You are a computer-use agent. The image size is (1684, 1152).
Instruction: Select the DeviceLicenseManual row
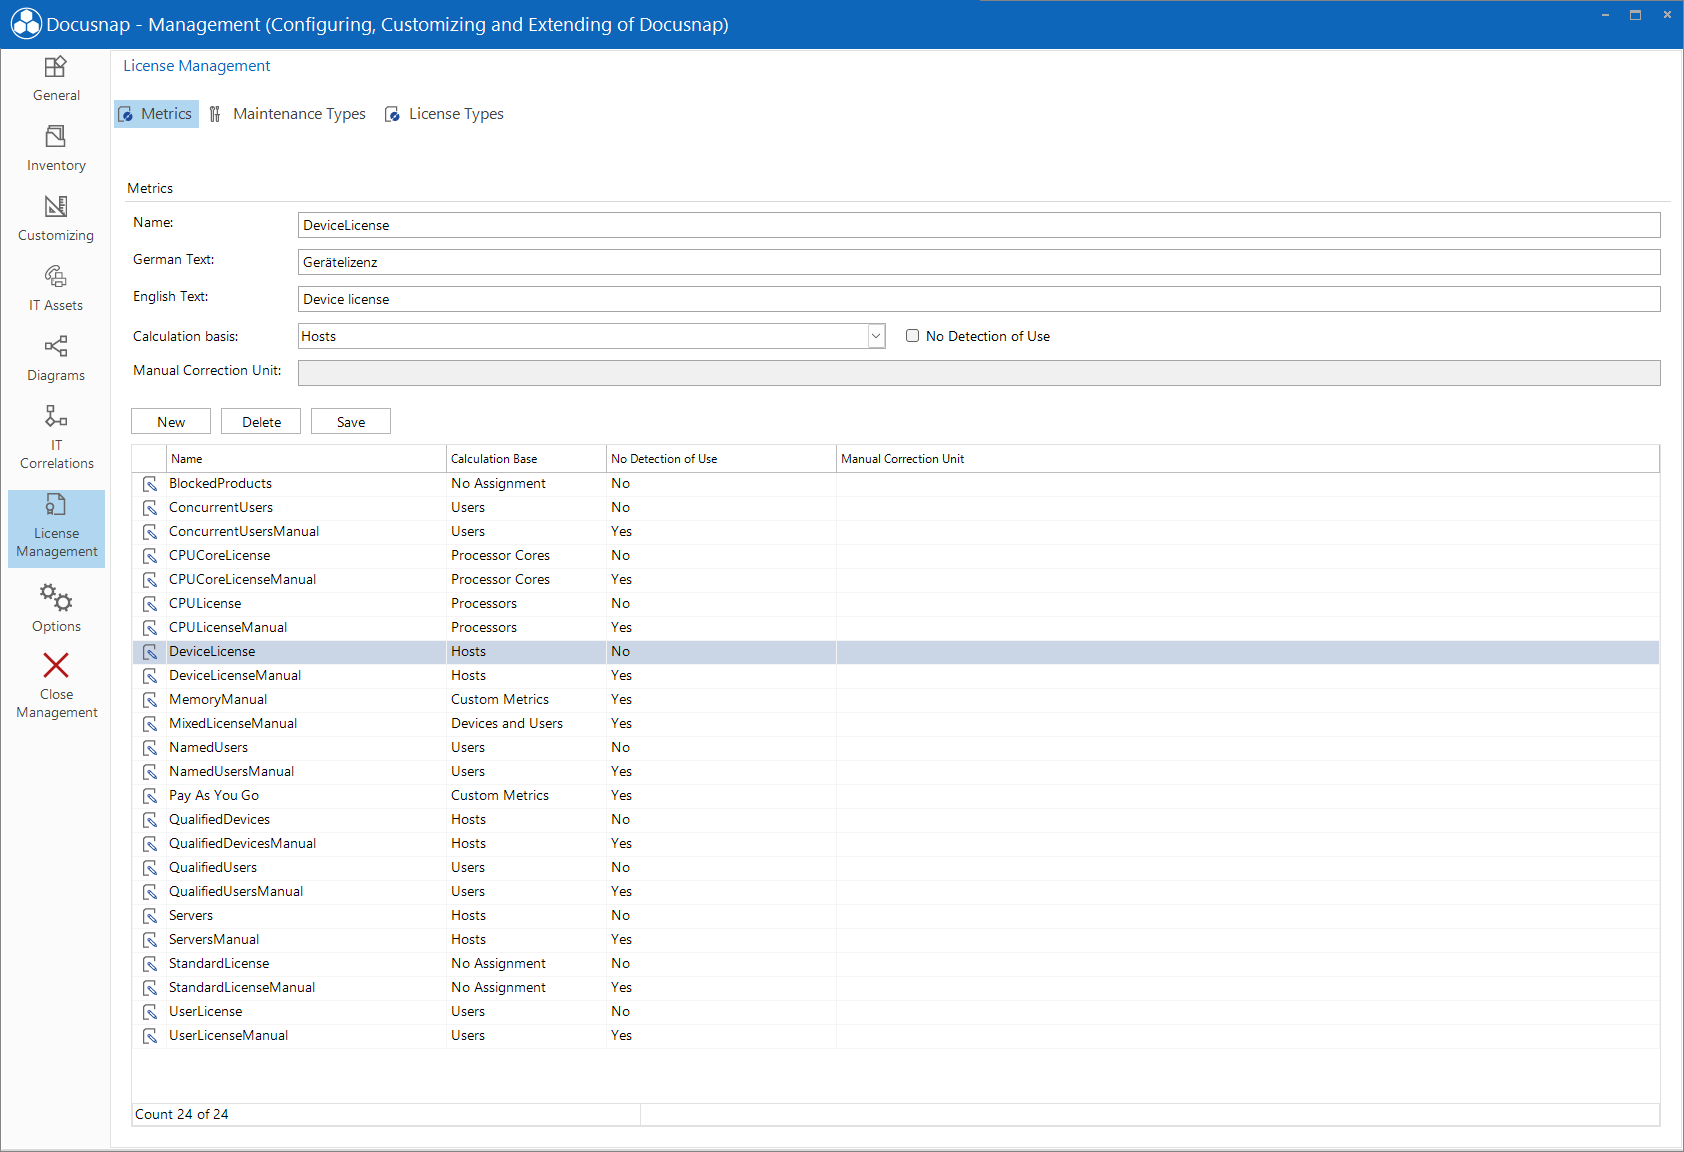click(896, 676)
